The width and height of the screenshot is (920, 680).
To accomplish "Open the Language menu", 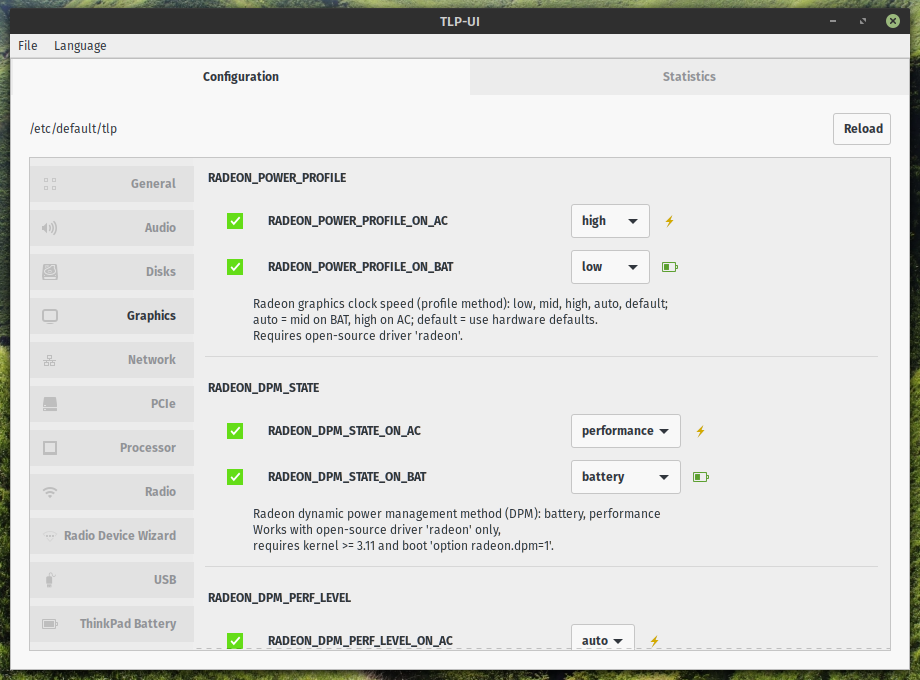I will coord(80,46).
